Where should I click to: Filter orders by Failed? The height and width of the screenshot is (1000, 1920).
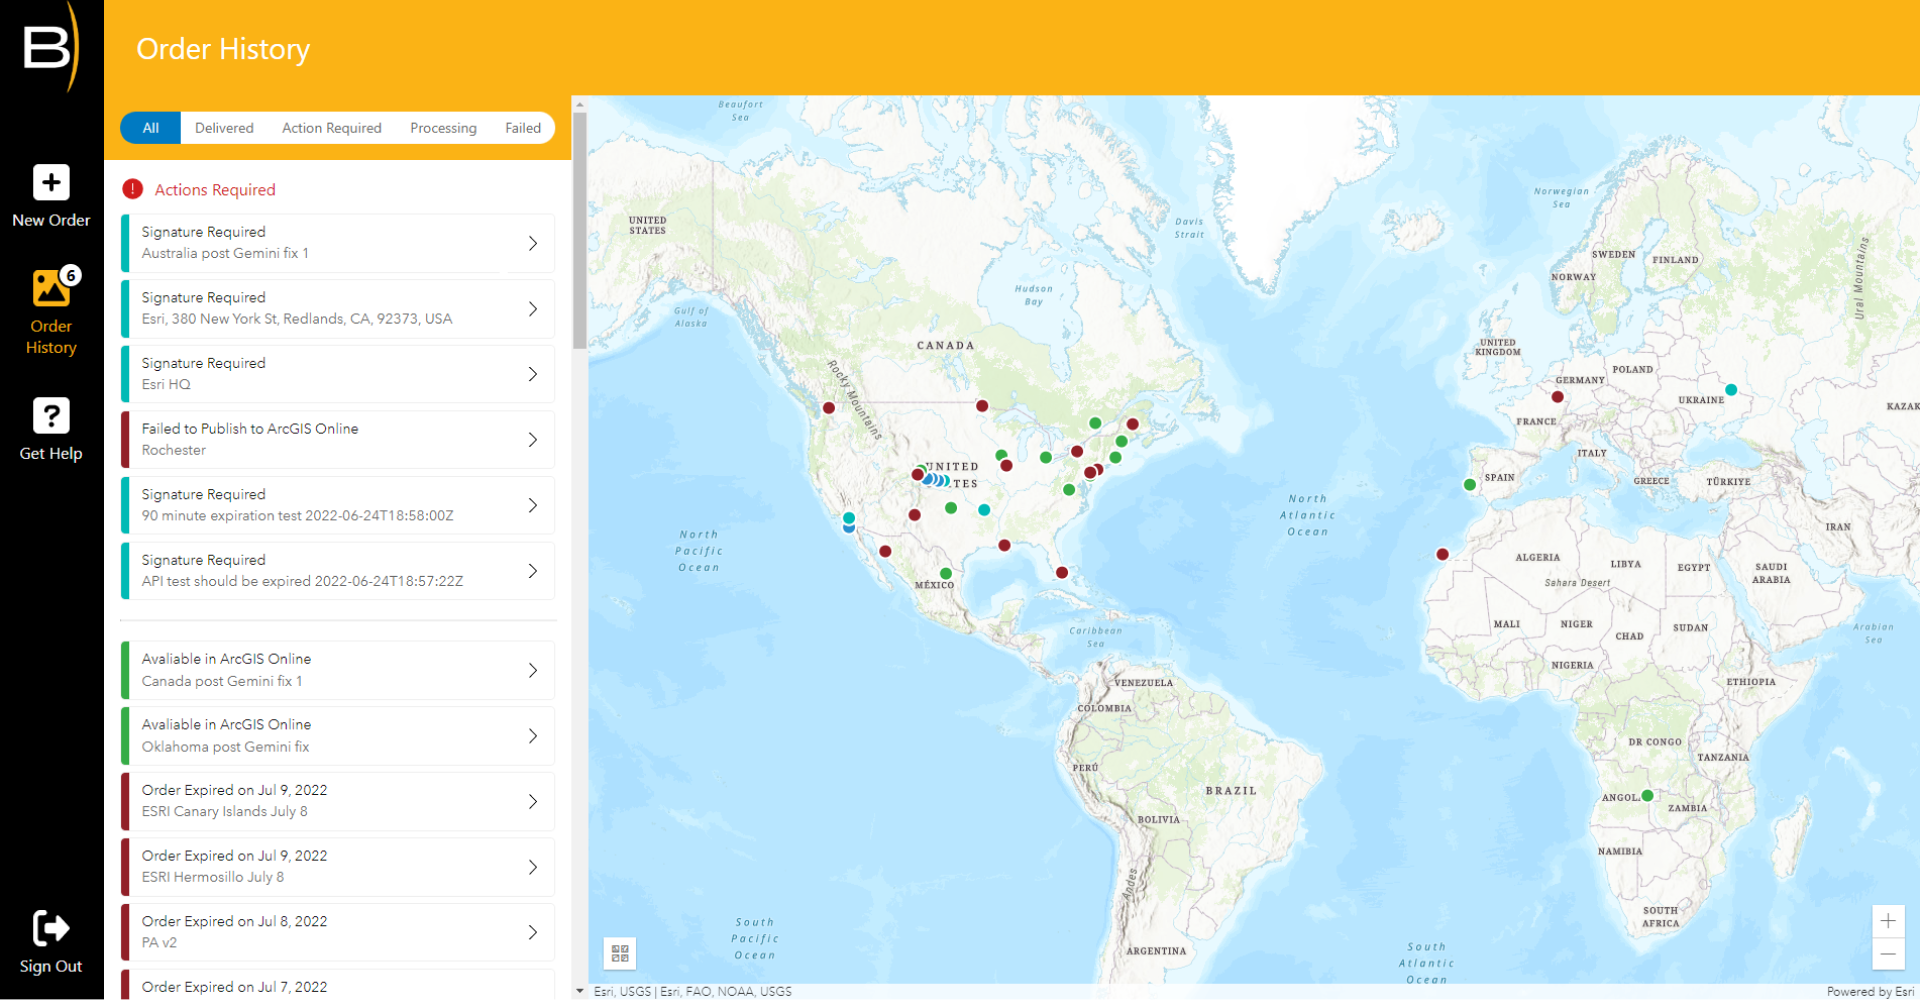523,128
